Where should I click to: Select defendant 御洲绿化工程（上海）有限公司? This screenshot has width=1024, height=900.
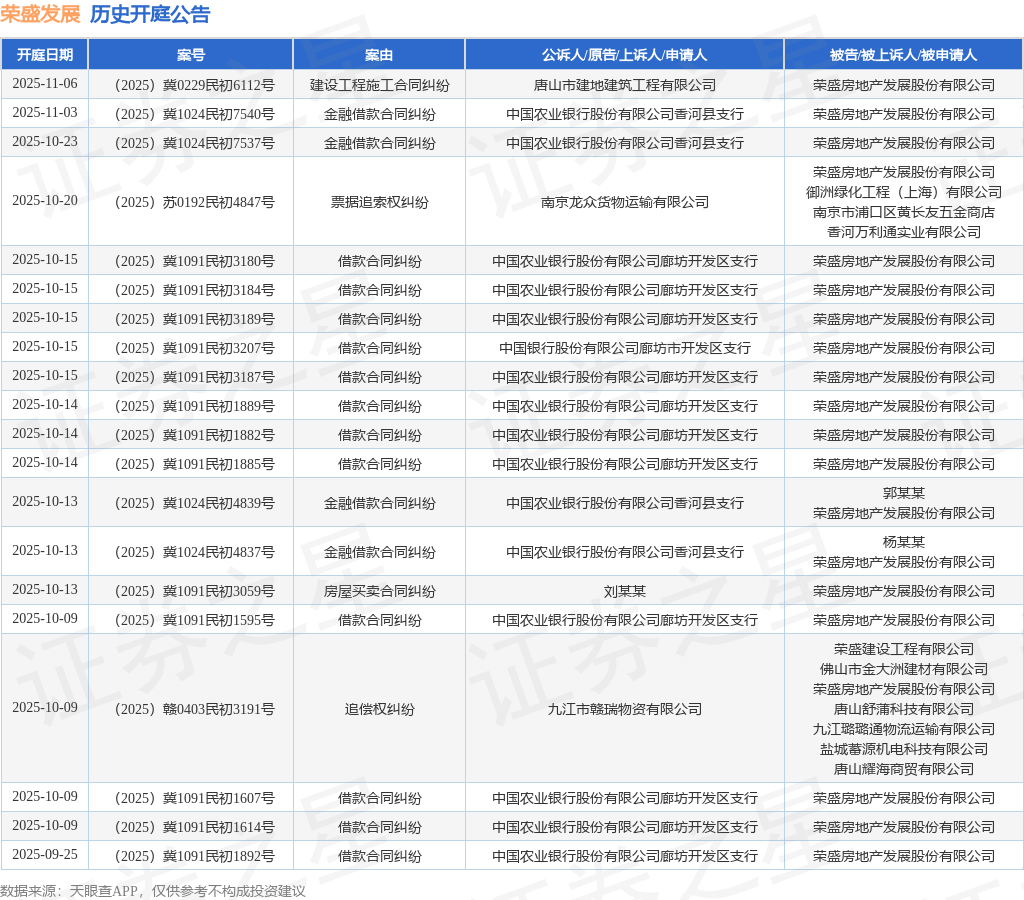click(903, 192)
